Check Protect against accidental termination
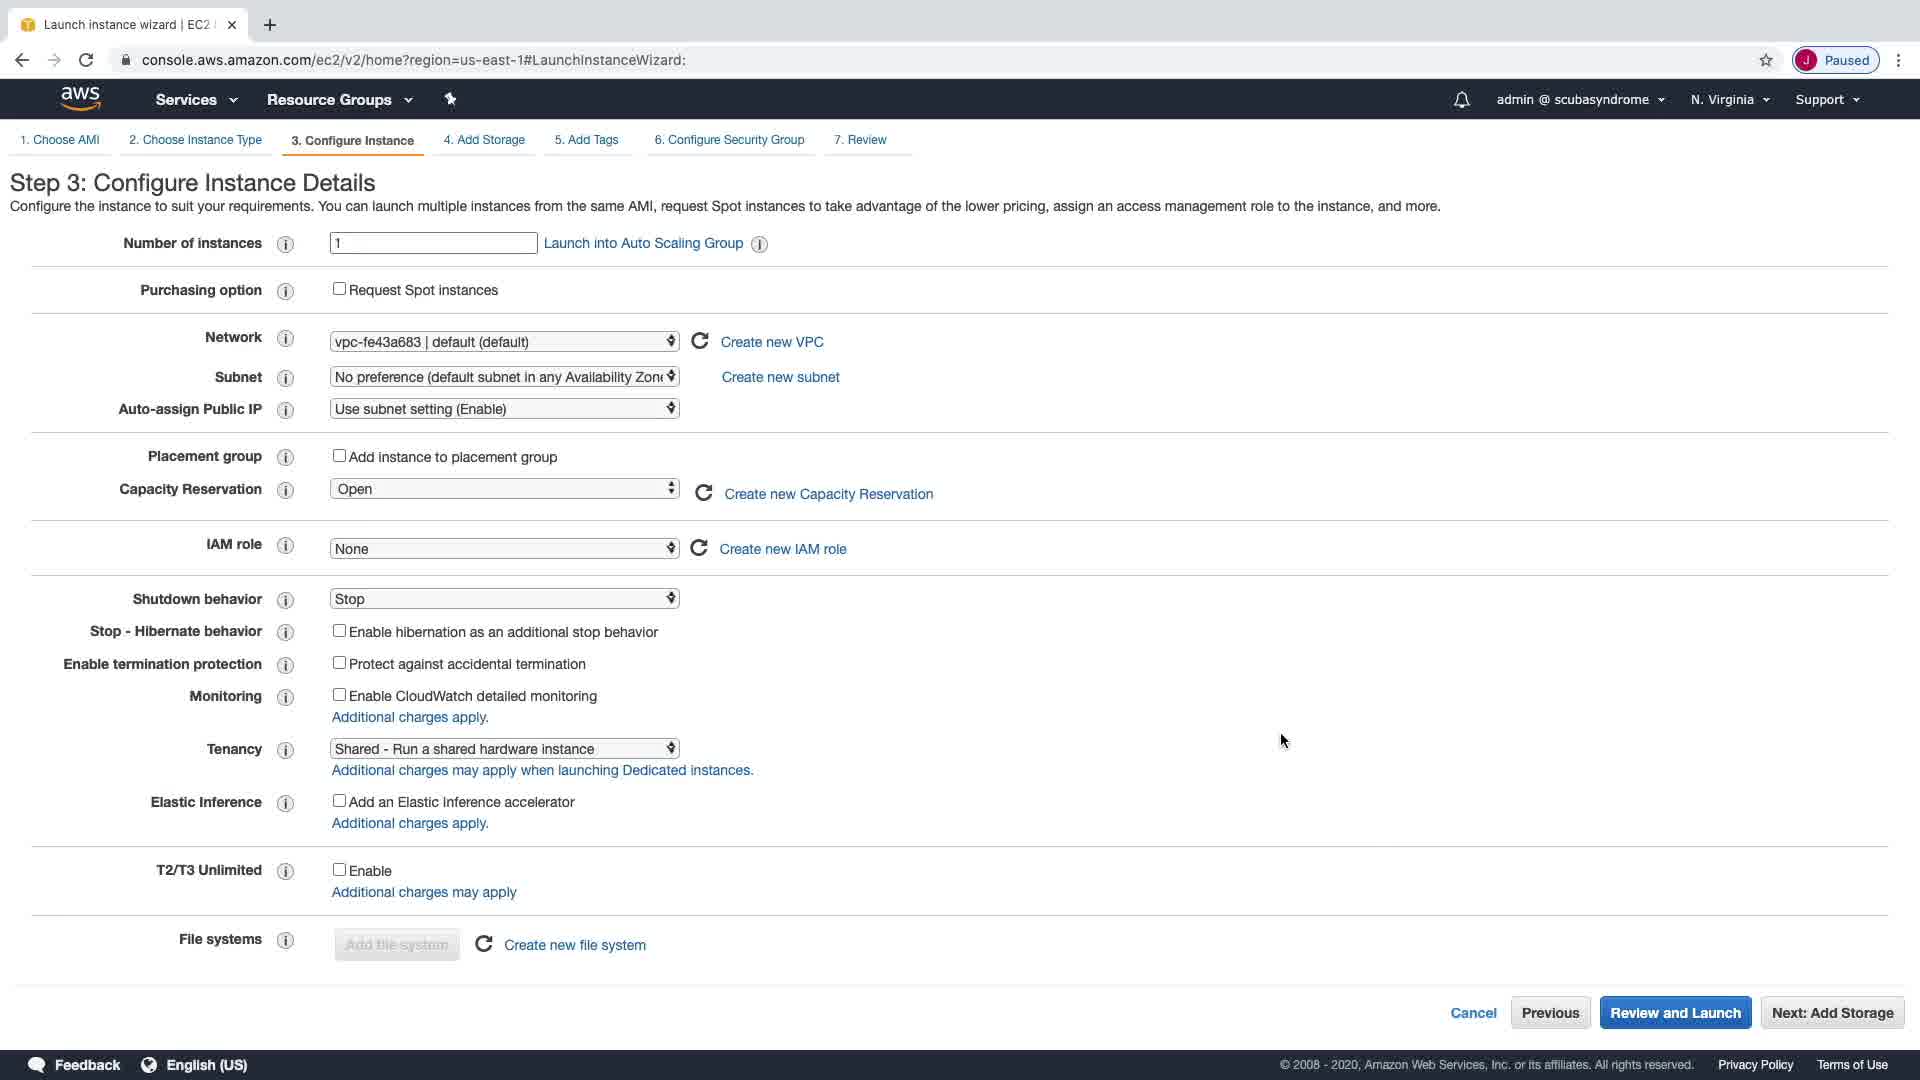 click(339, 663)
